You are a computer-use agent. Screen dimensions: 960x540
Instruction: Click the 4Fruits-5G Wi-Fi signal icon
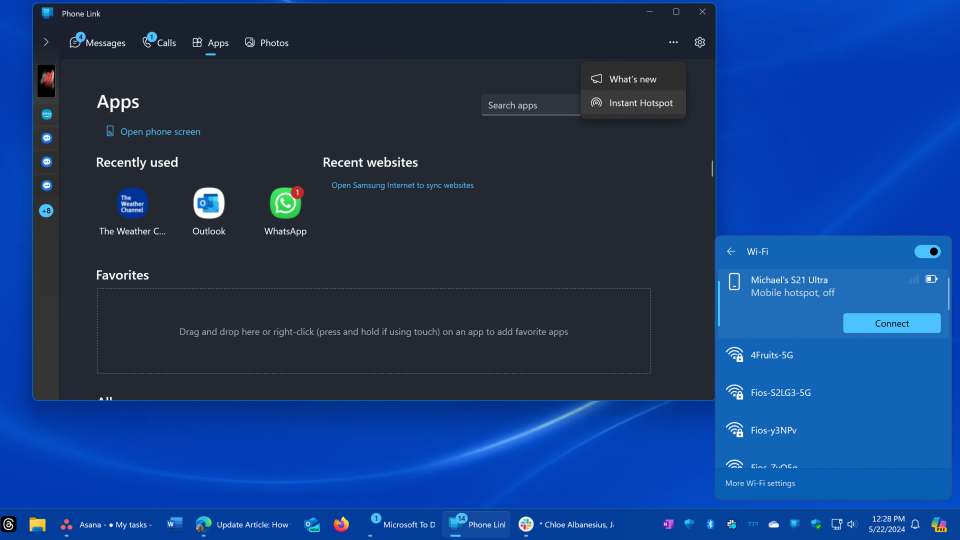pos(735,355)
